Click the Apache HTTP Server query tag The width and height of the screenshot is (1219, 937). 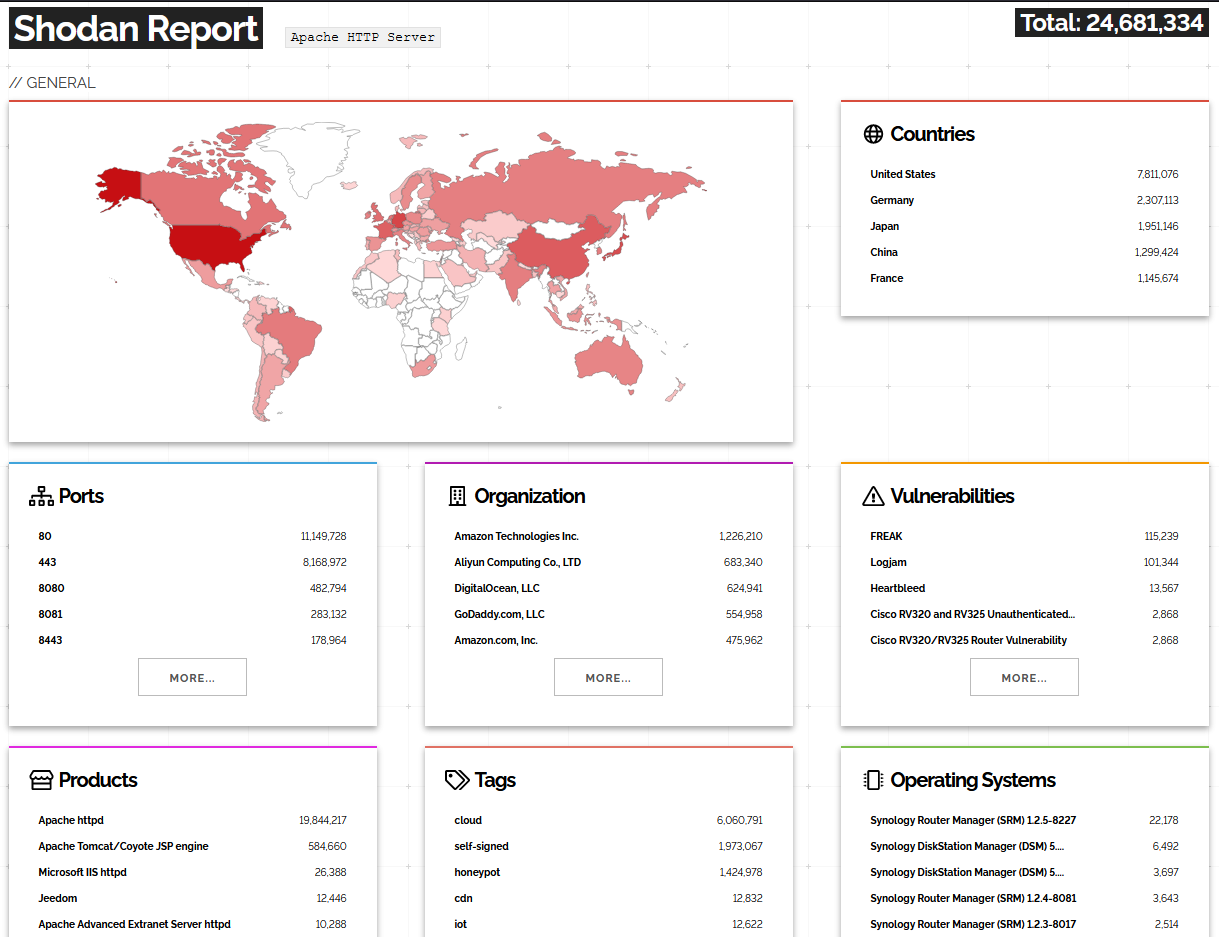363,37
